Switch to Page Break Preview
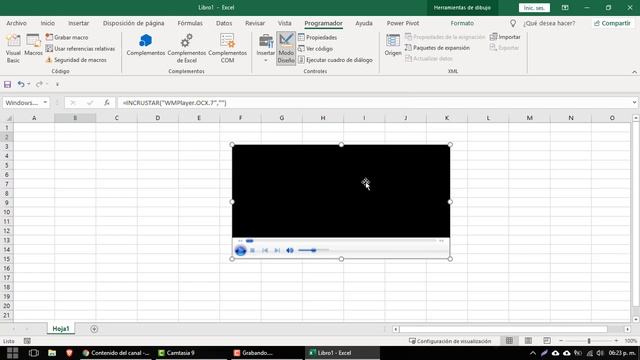 547,341
